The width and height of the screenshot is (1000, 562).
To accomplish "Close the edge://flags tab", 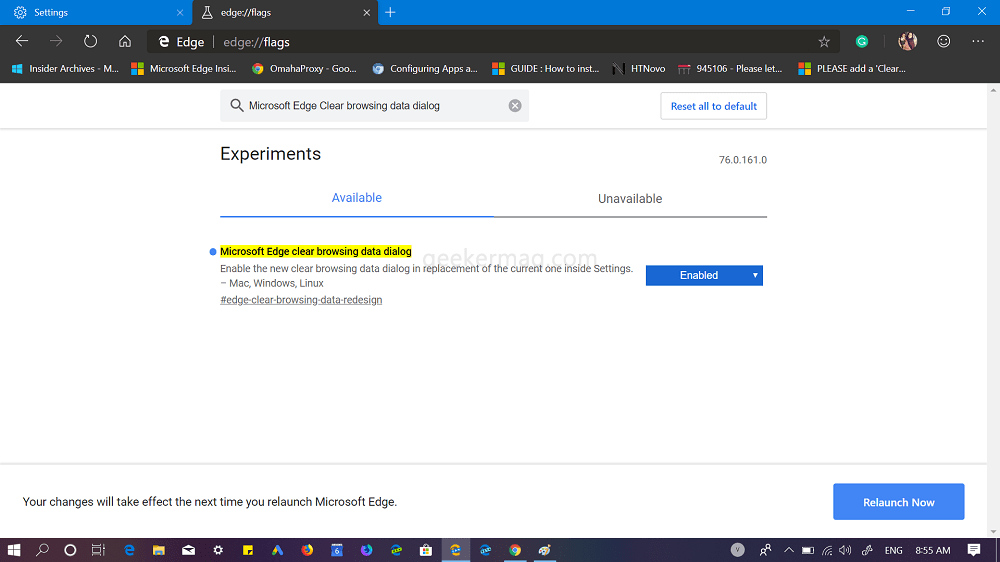I will (366, 13).
